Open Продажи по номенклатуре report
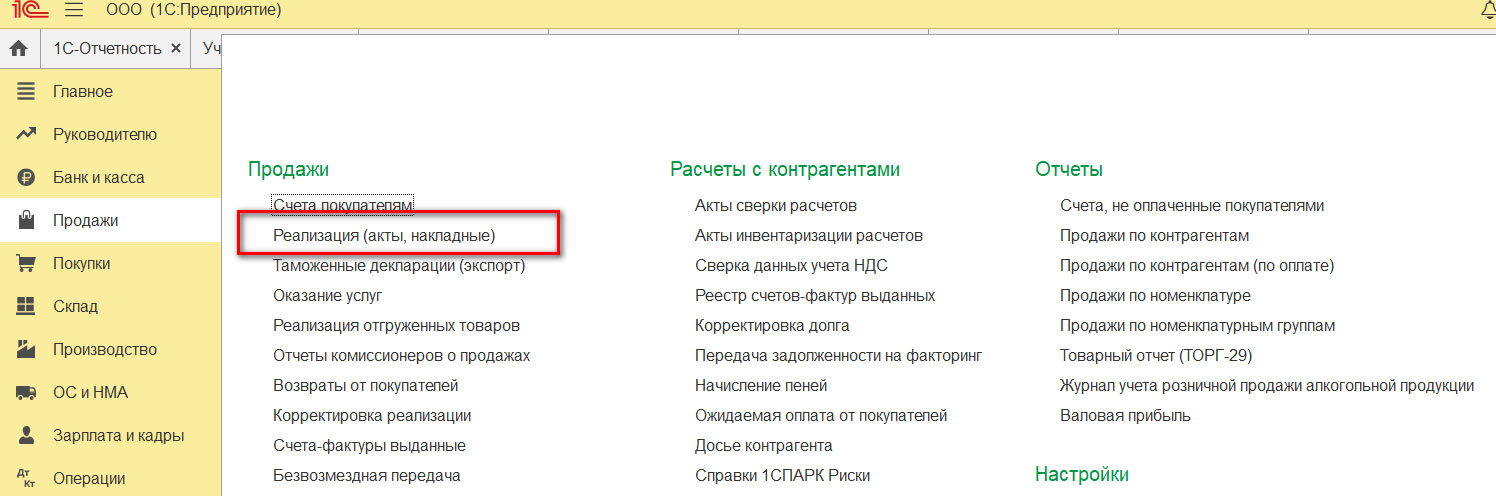Image resolution: width=1496 pixels, height=496 pixels. point(1155,295)
